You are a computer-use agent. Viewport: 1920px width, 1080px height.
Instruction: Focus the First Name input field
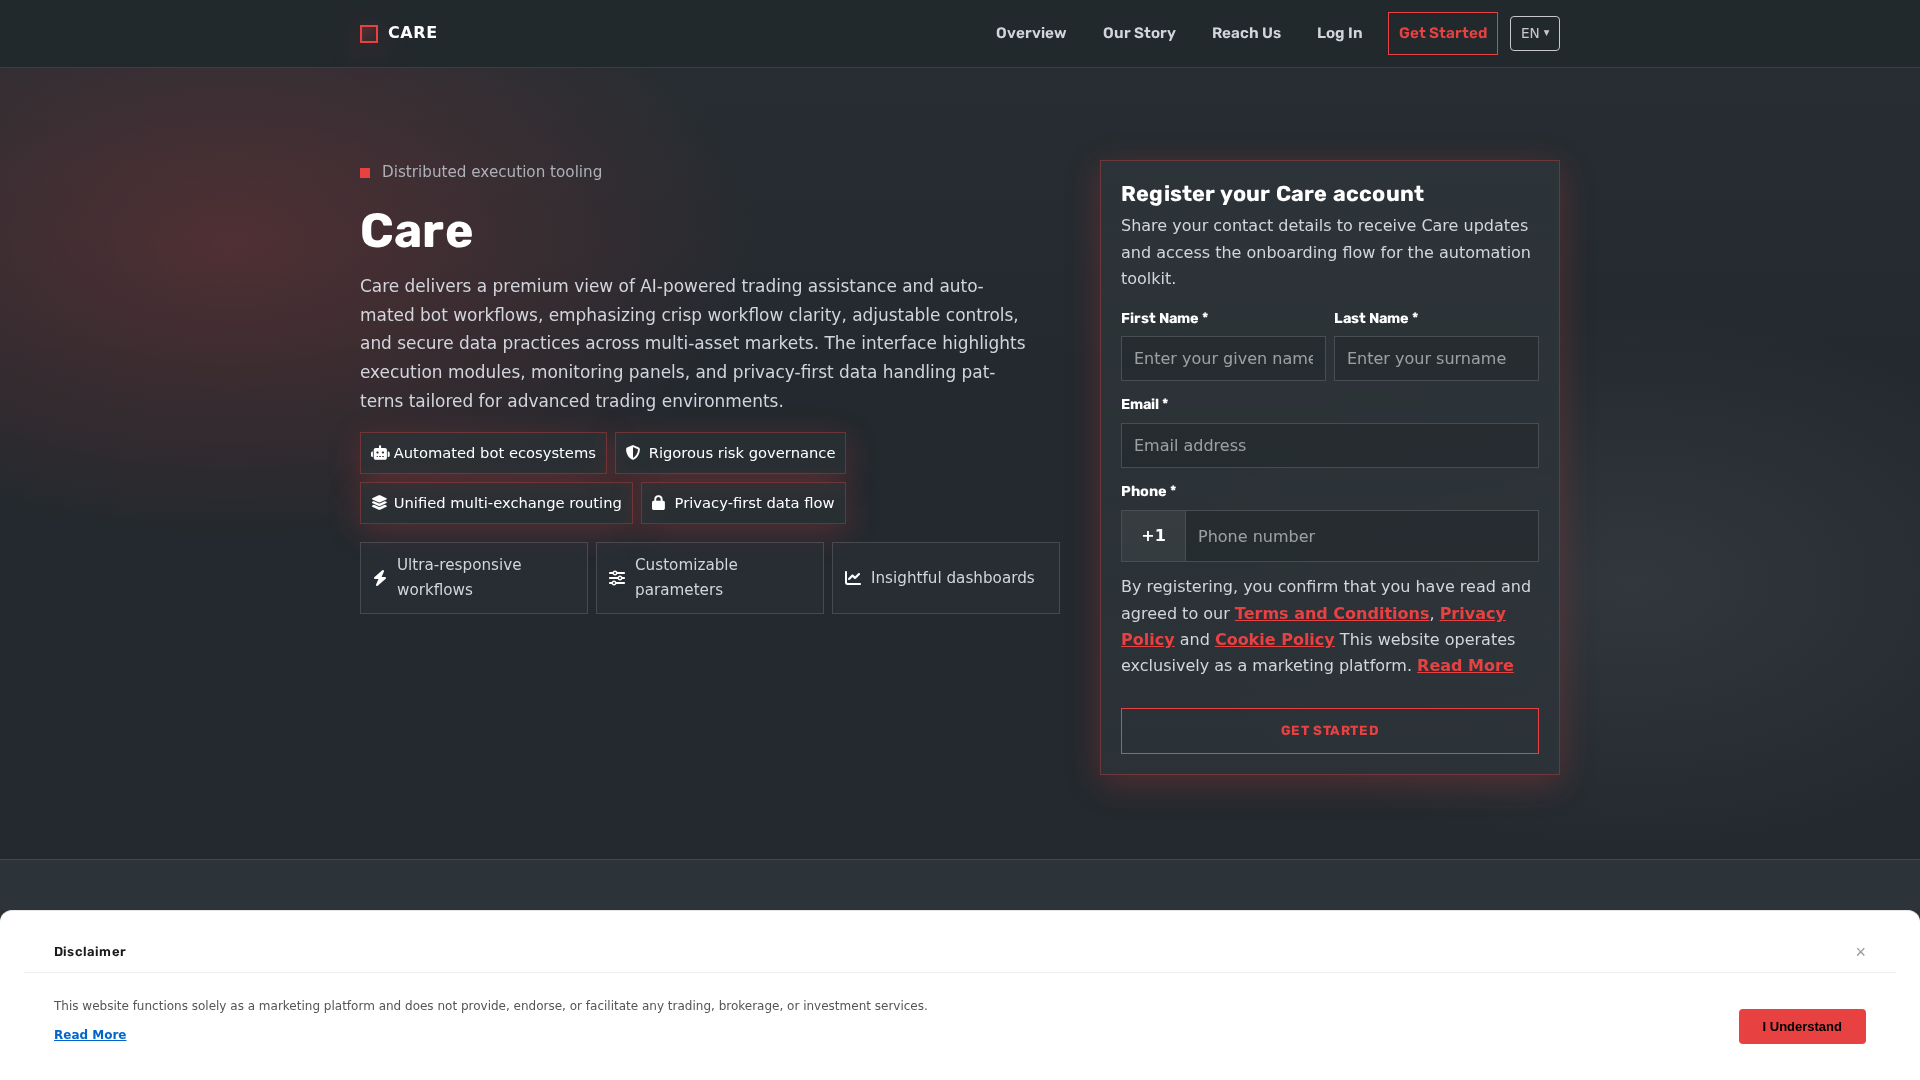(x=1223, y=358)
